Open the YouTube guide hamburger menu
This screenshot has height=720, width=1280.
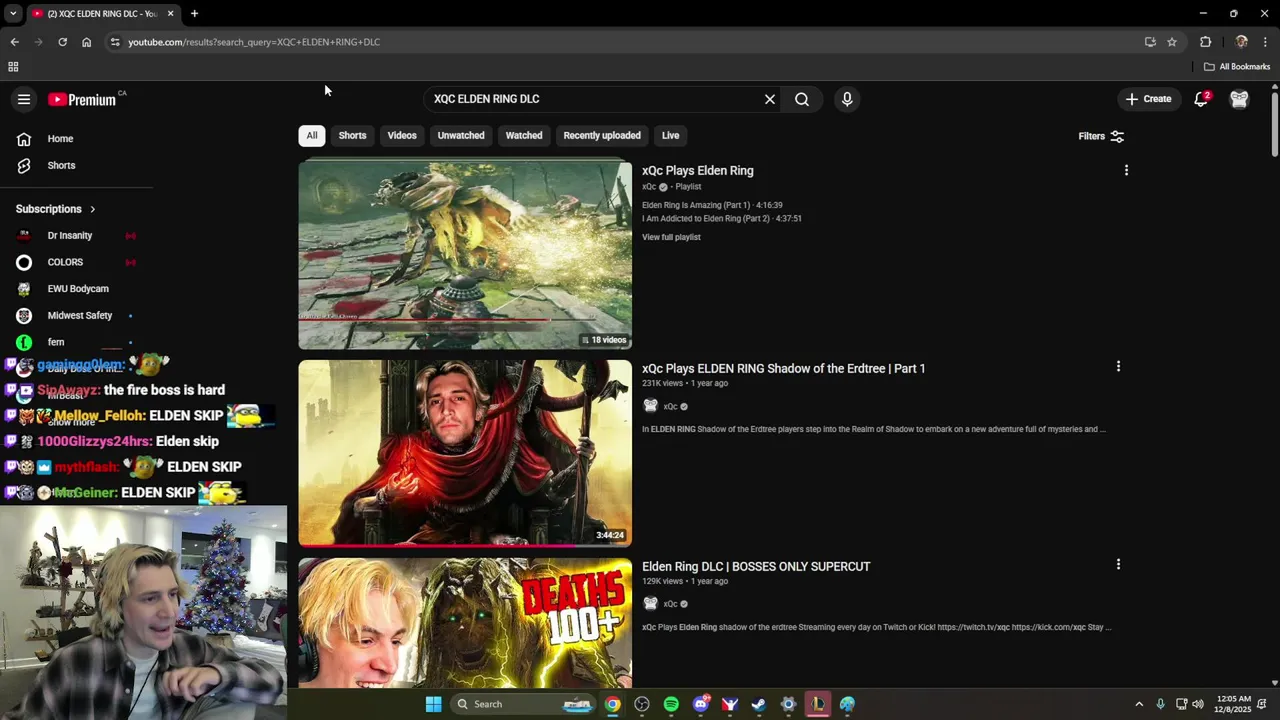pyautogui.click(x=24, y=99)
